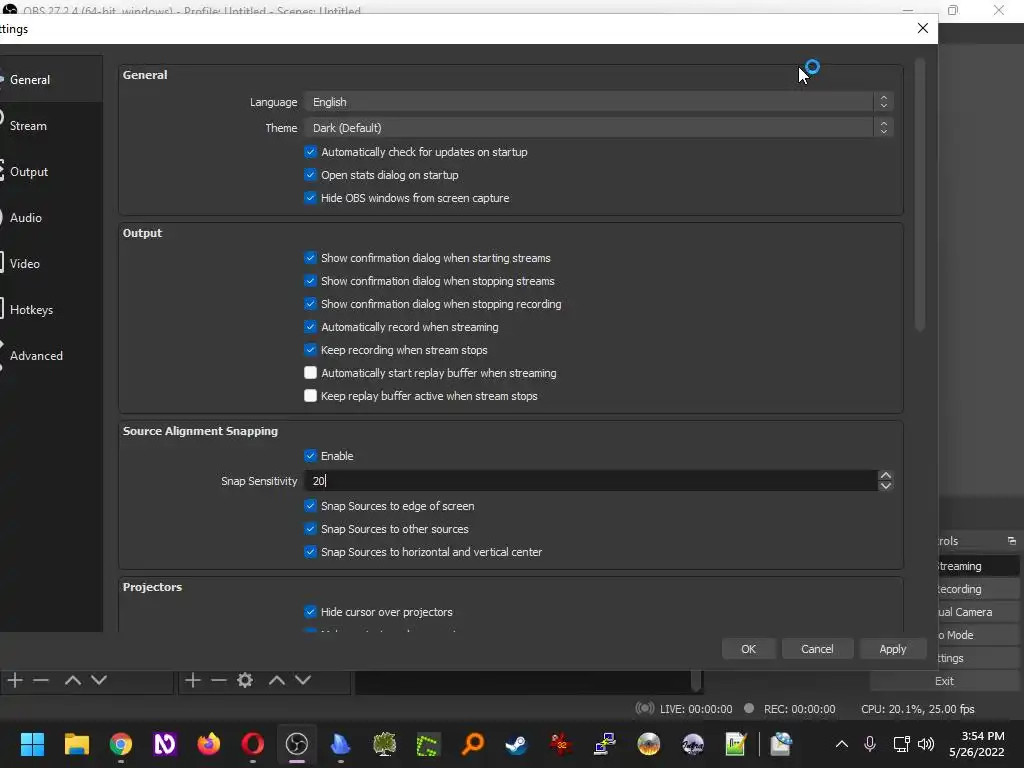
Task: Toggle Open stats dialog on startup
Action: [x=310, y=175]
